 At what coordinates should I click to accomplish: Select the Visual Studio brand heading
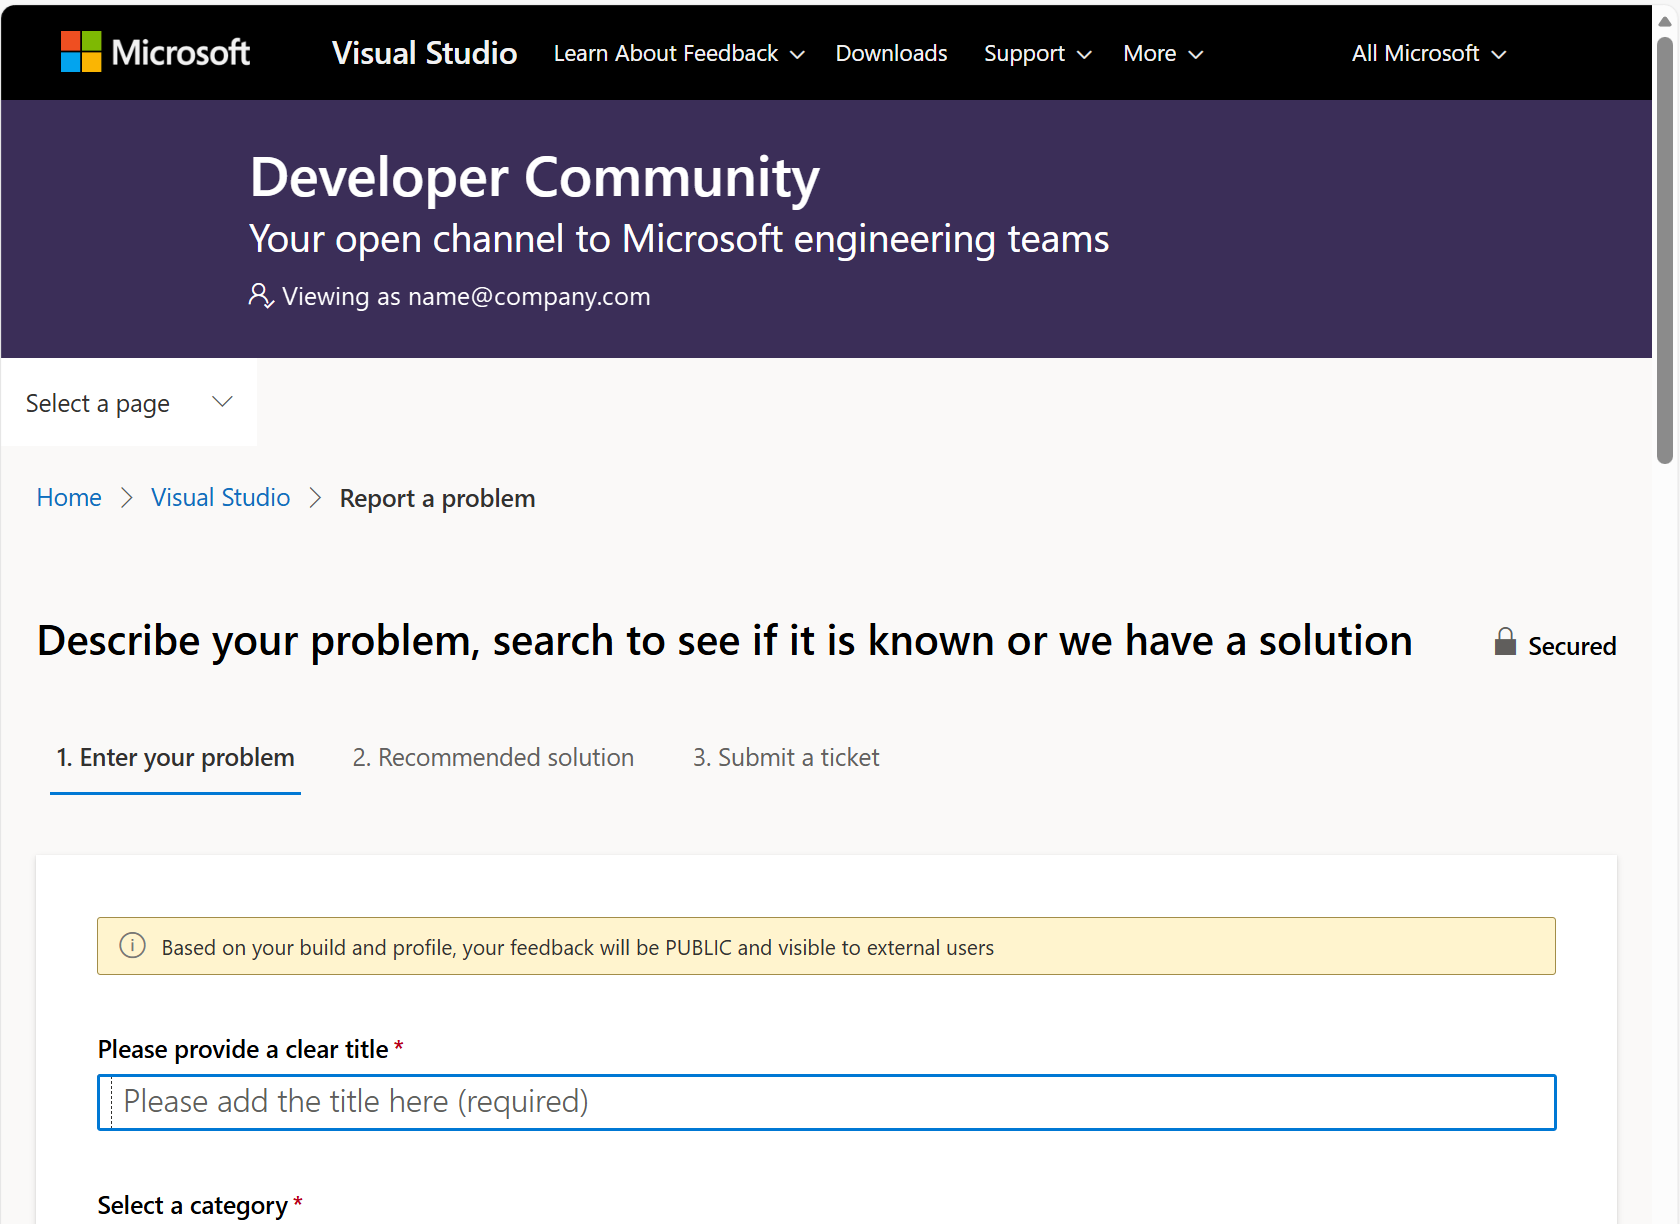pos(424,52)
